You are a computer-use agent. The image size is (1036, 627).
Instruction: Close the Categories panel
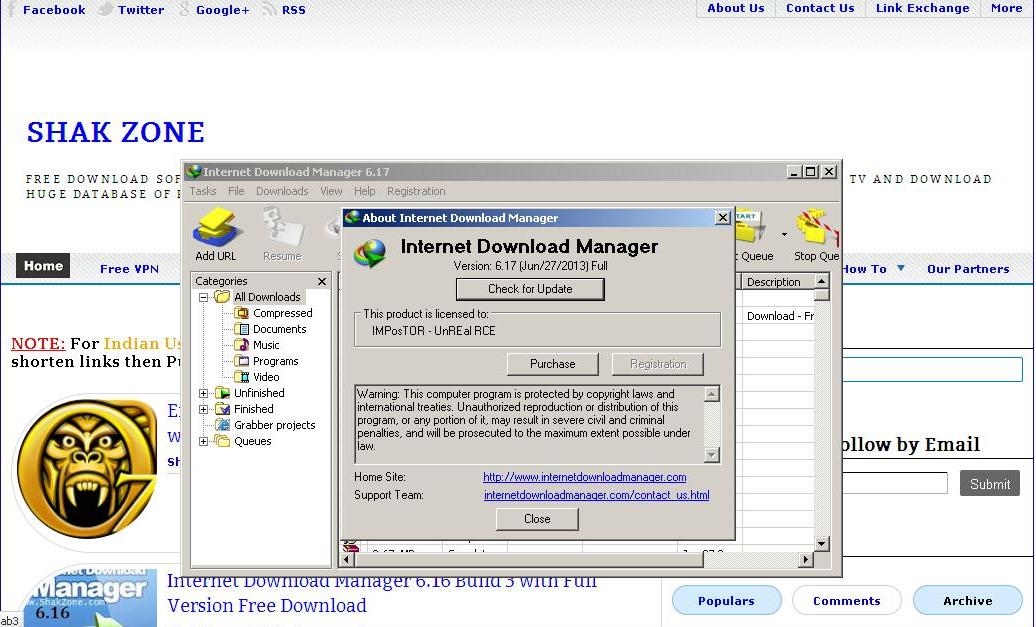click(x=322, y=281)
